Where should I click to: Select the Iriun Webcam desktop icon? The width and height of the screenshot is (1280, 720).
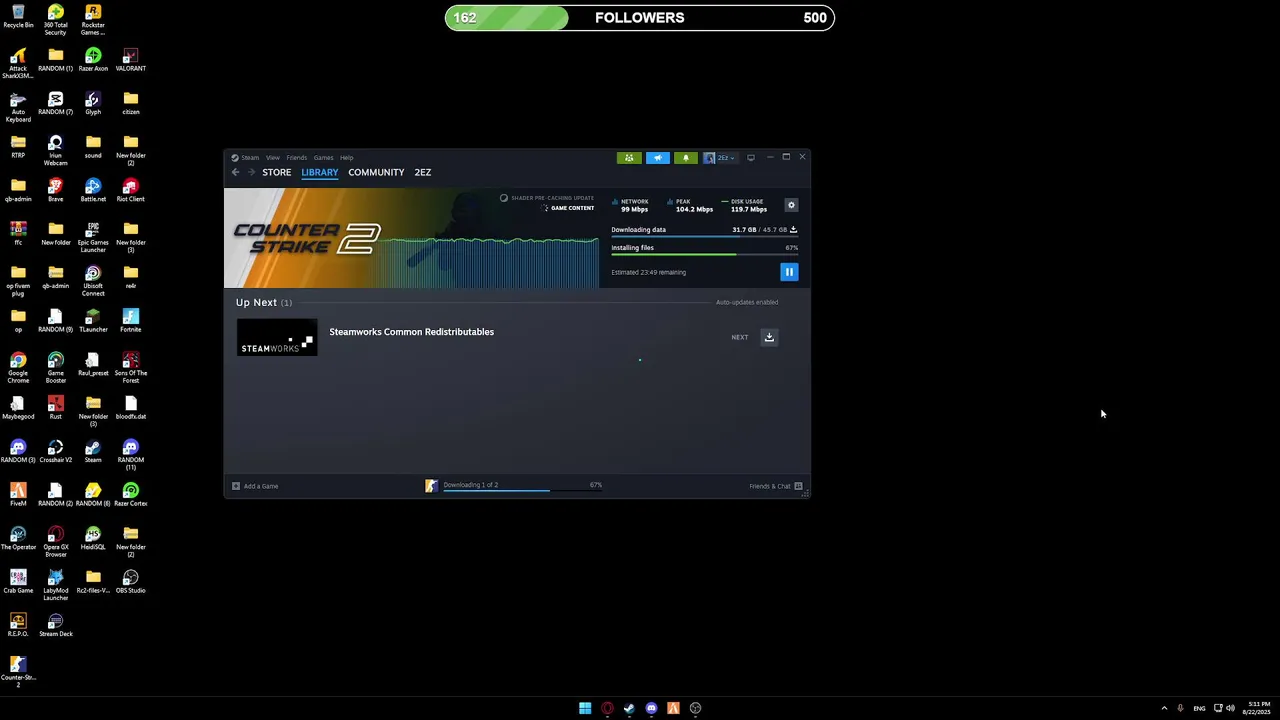point(55,151)
